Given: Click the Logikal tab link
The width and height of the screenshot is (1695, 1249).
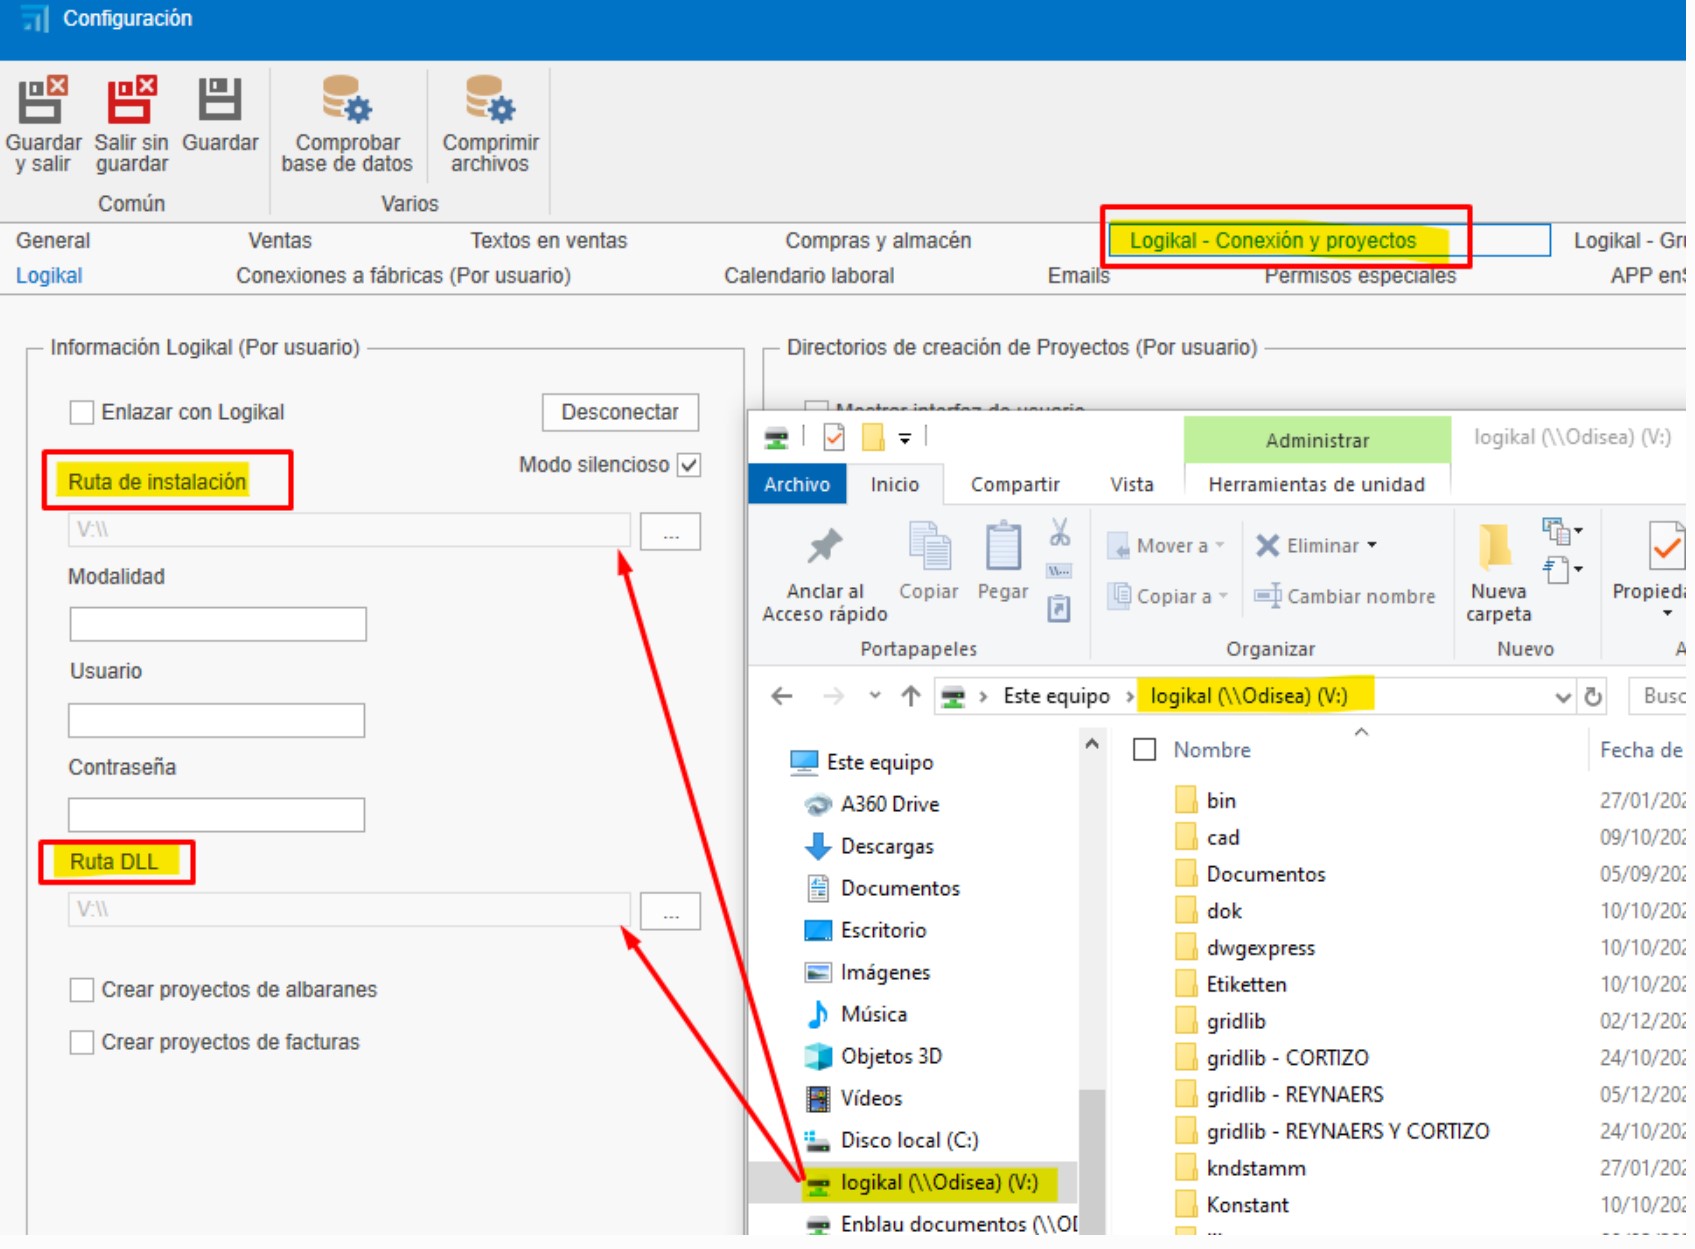Looking at the screenshot, I should 49,276.
